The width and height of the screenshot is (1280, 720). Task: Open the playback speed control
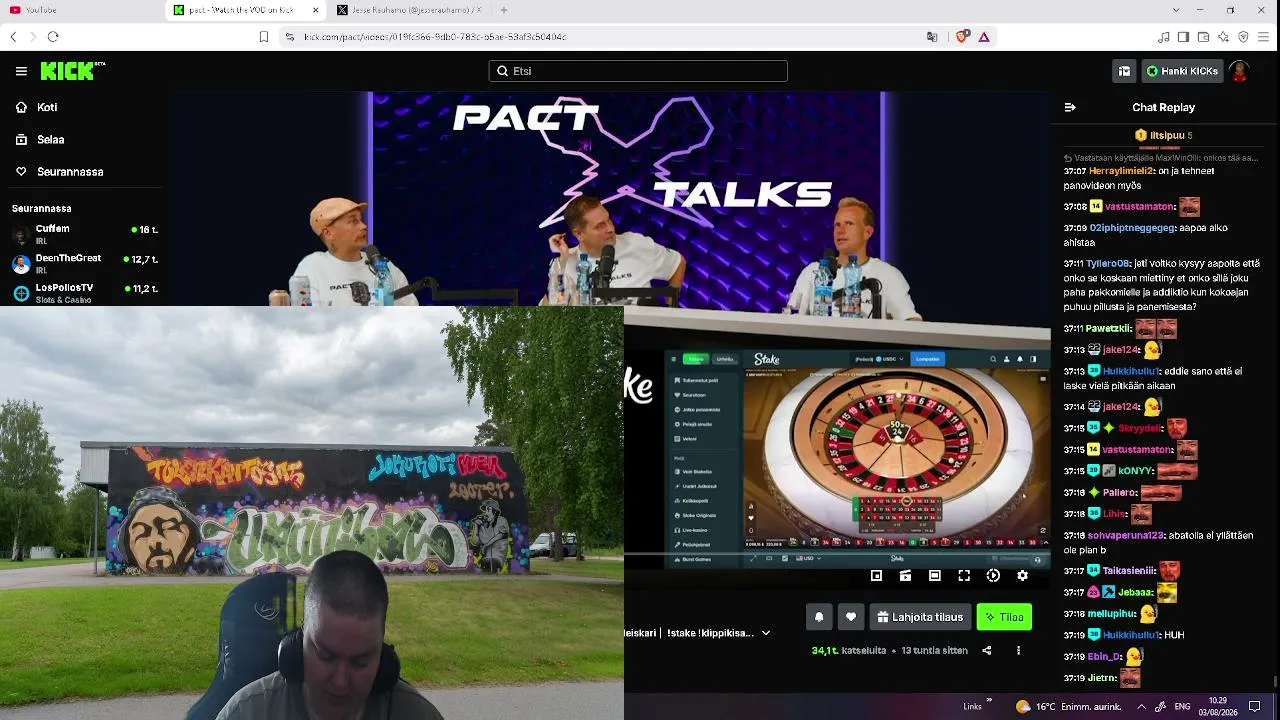(x=993, y=576)
